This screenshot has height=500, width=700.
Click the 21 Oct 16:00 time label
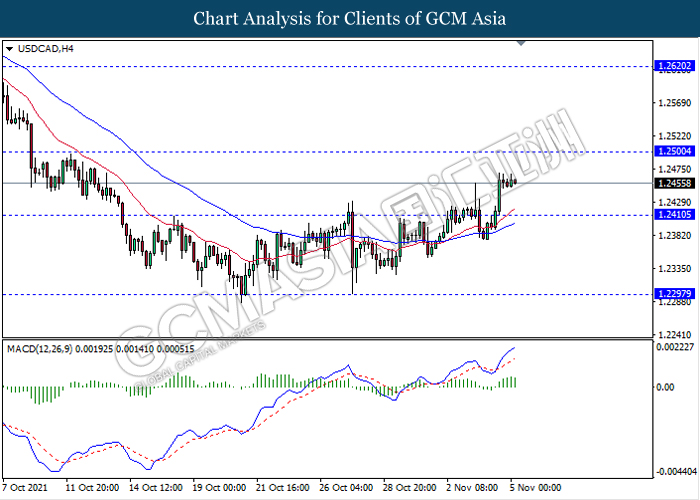[283, 488]
